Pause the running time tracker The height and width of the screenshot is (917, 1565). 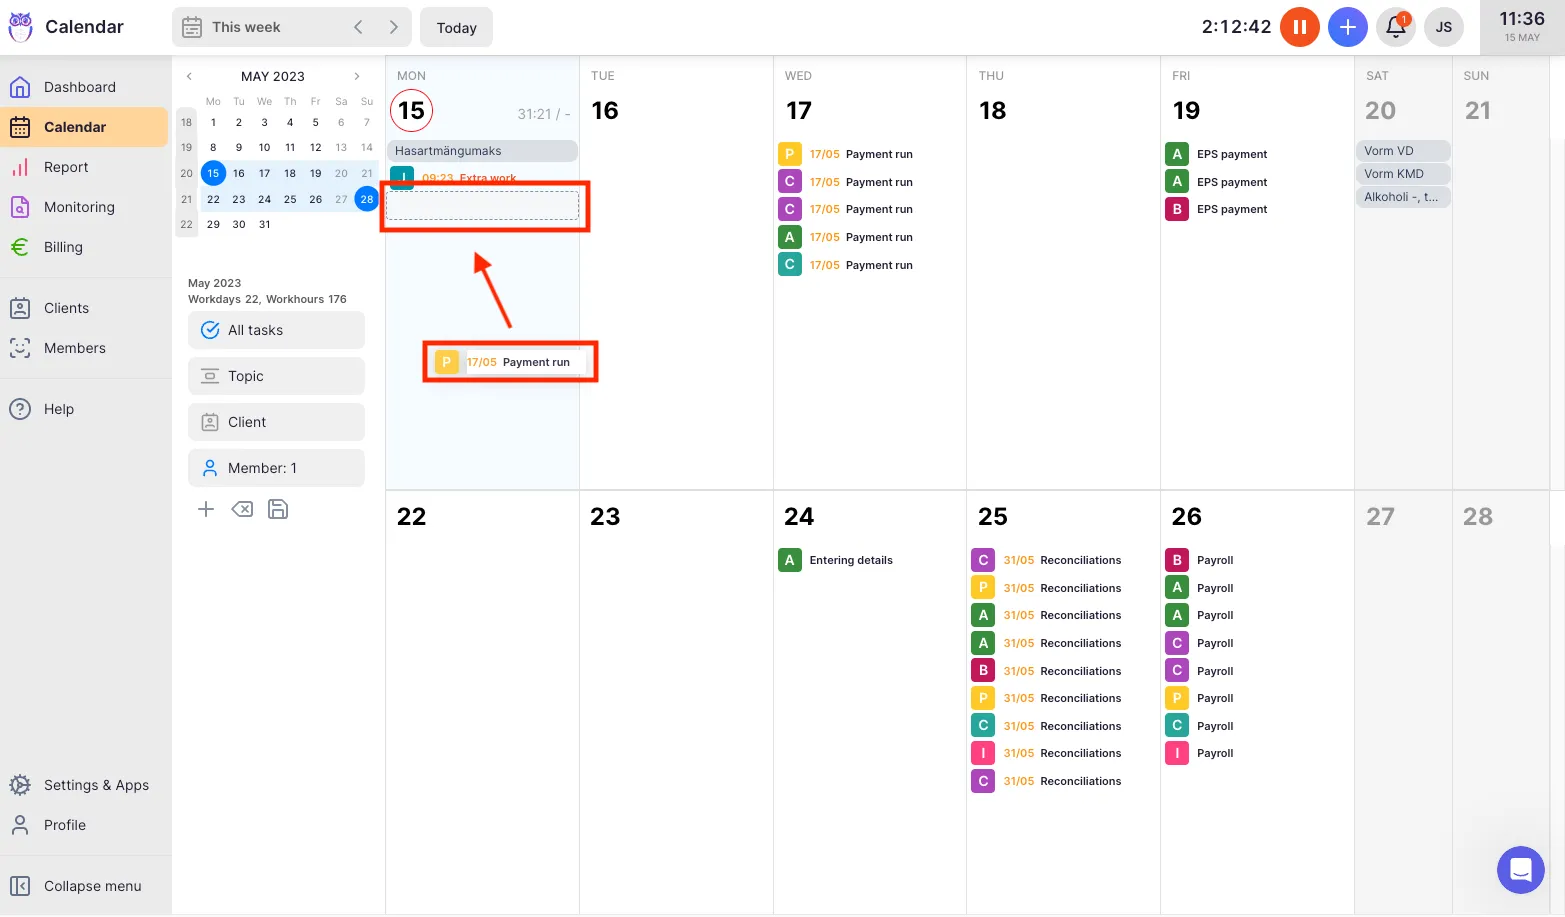pos(1300,27)
